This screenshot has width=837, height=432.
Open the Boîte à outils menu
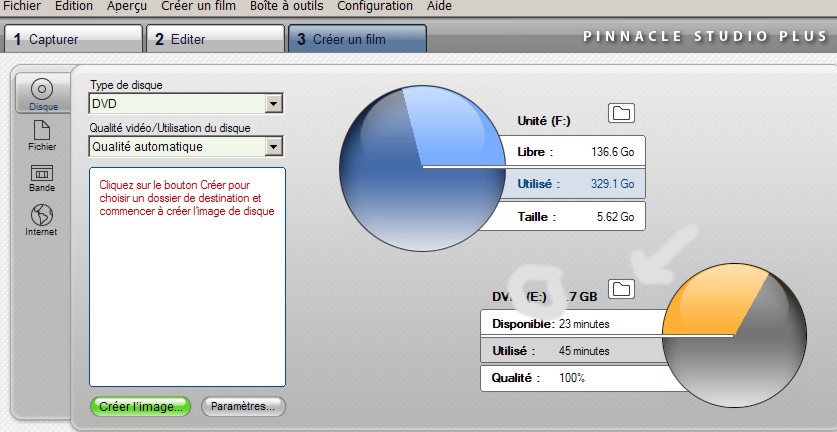tap(287, 6)
